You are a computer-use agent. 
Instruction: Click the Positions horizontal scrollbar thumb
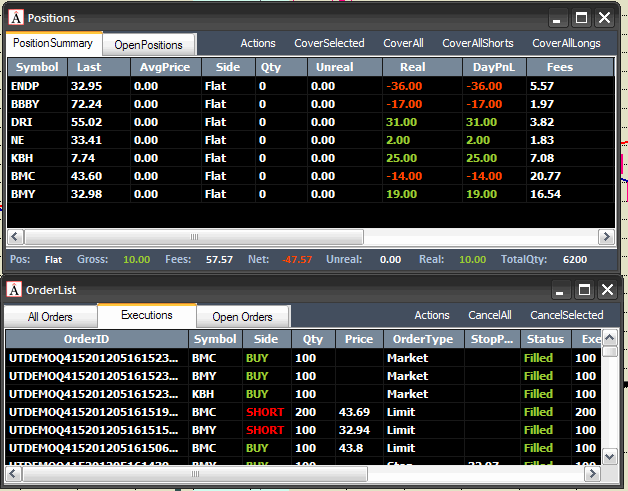tap(194, 237)
